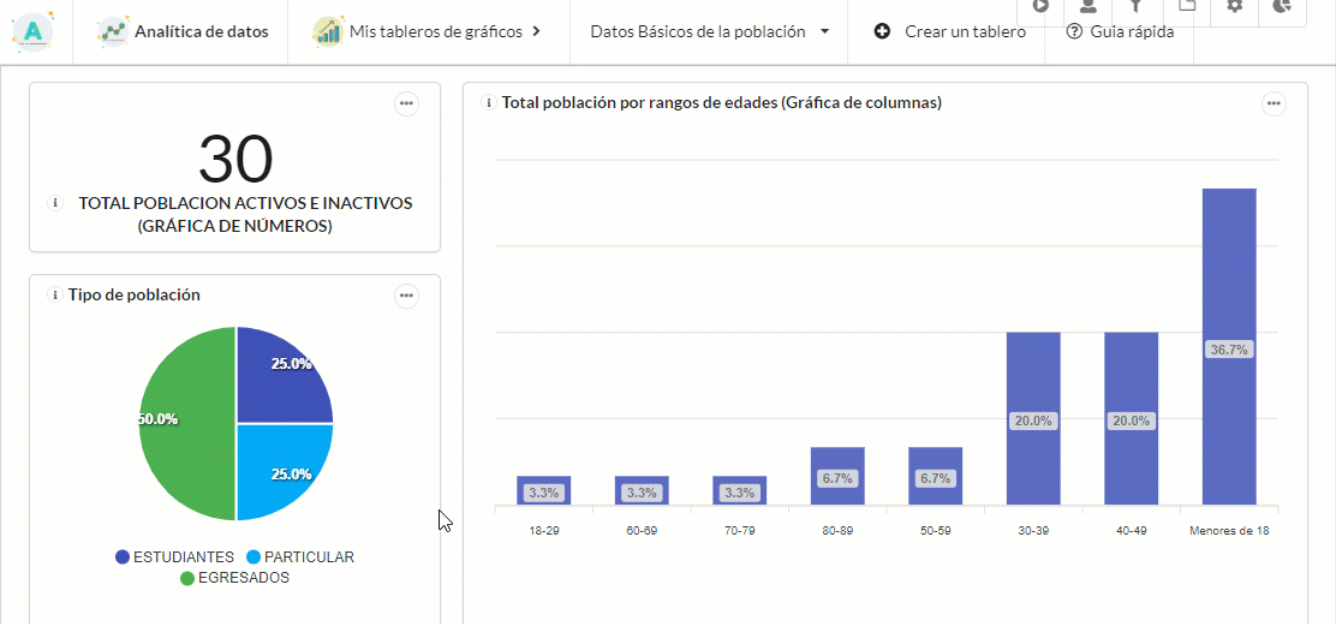Click the plus icon beside Crear un tablero
The height and width of the screenshot is (624, 1336).
[882, 32]
